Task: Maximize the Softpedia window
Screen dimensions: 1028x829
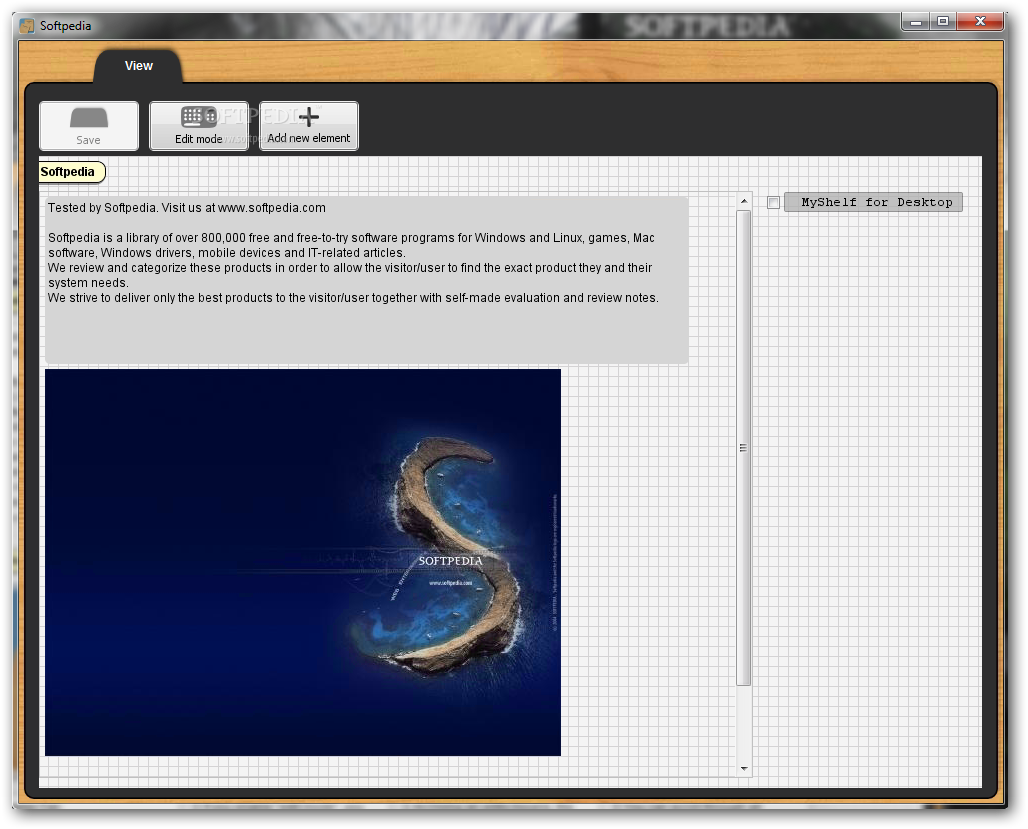Action: click(x=943, y=22)
